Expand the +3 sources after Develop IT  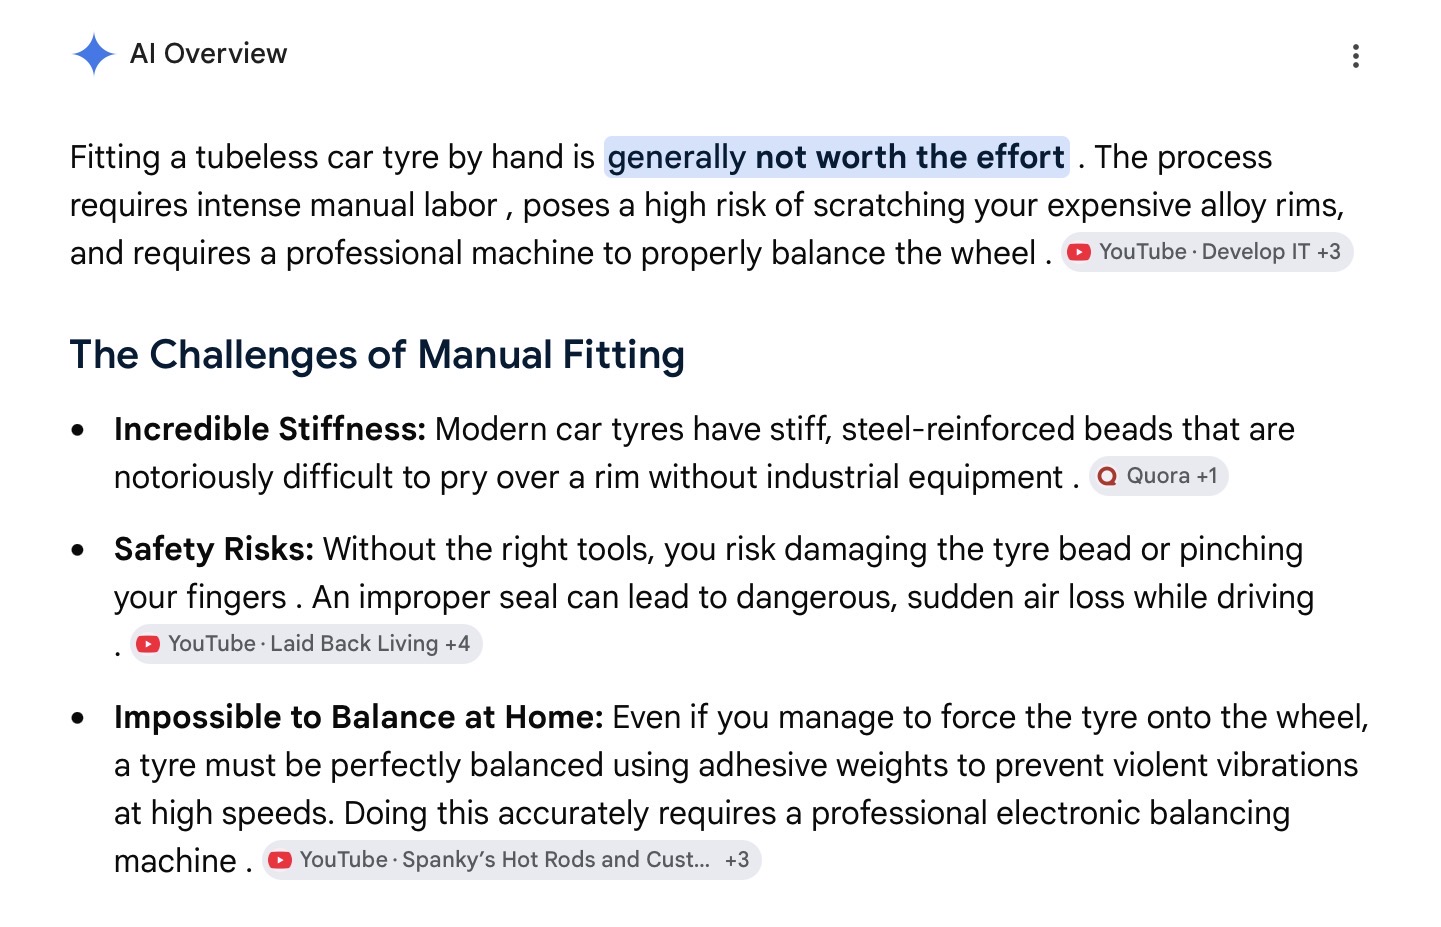(1329, 252)
